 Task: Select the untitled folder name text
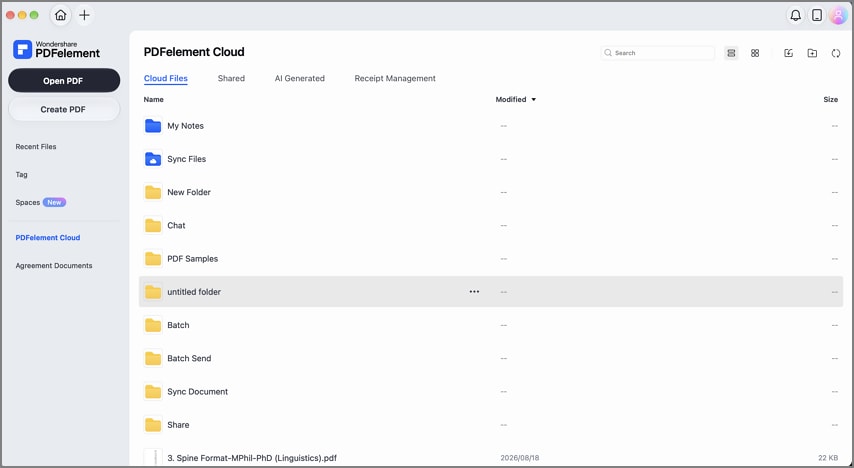click(x=194, y=292)
